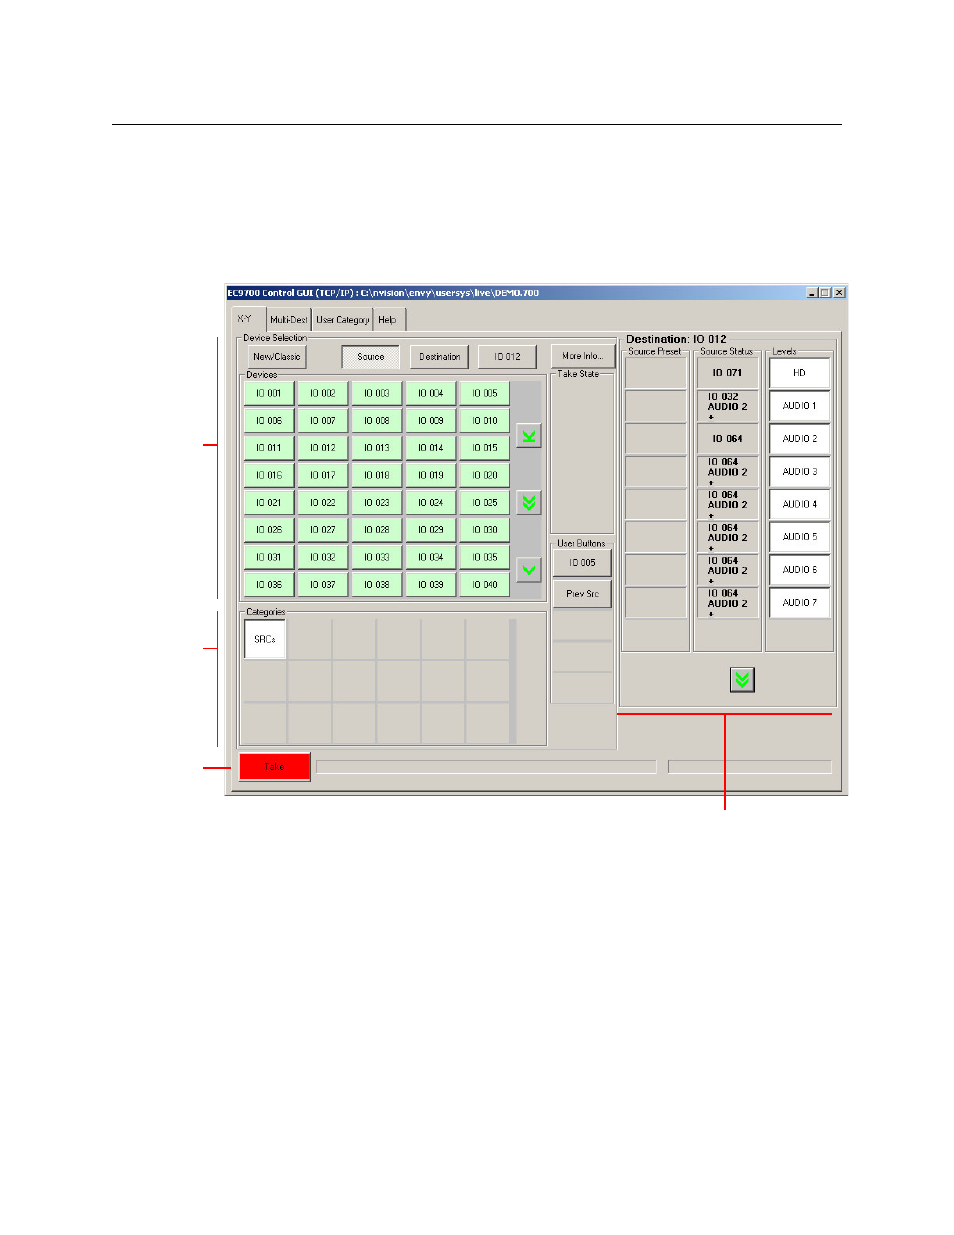The image size is (954, 1235).
Task: Select device IO 011
Action: (268, 448)
